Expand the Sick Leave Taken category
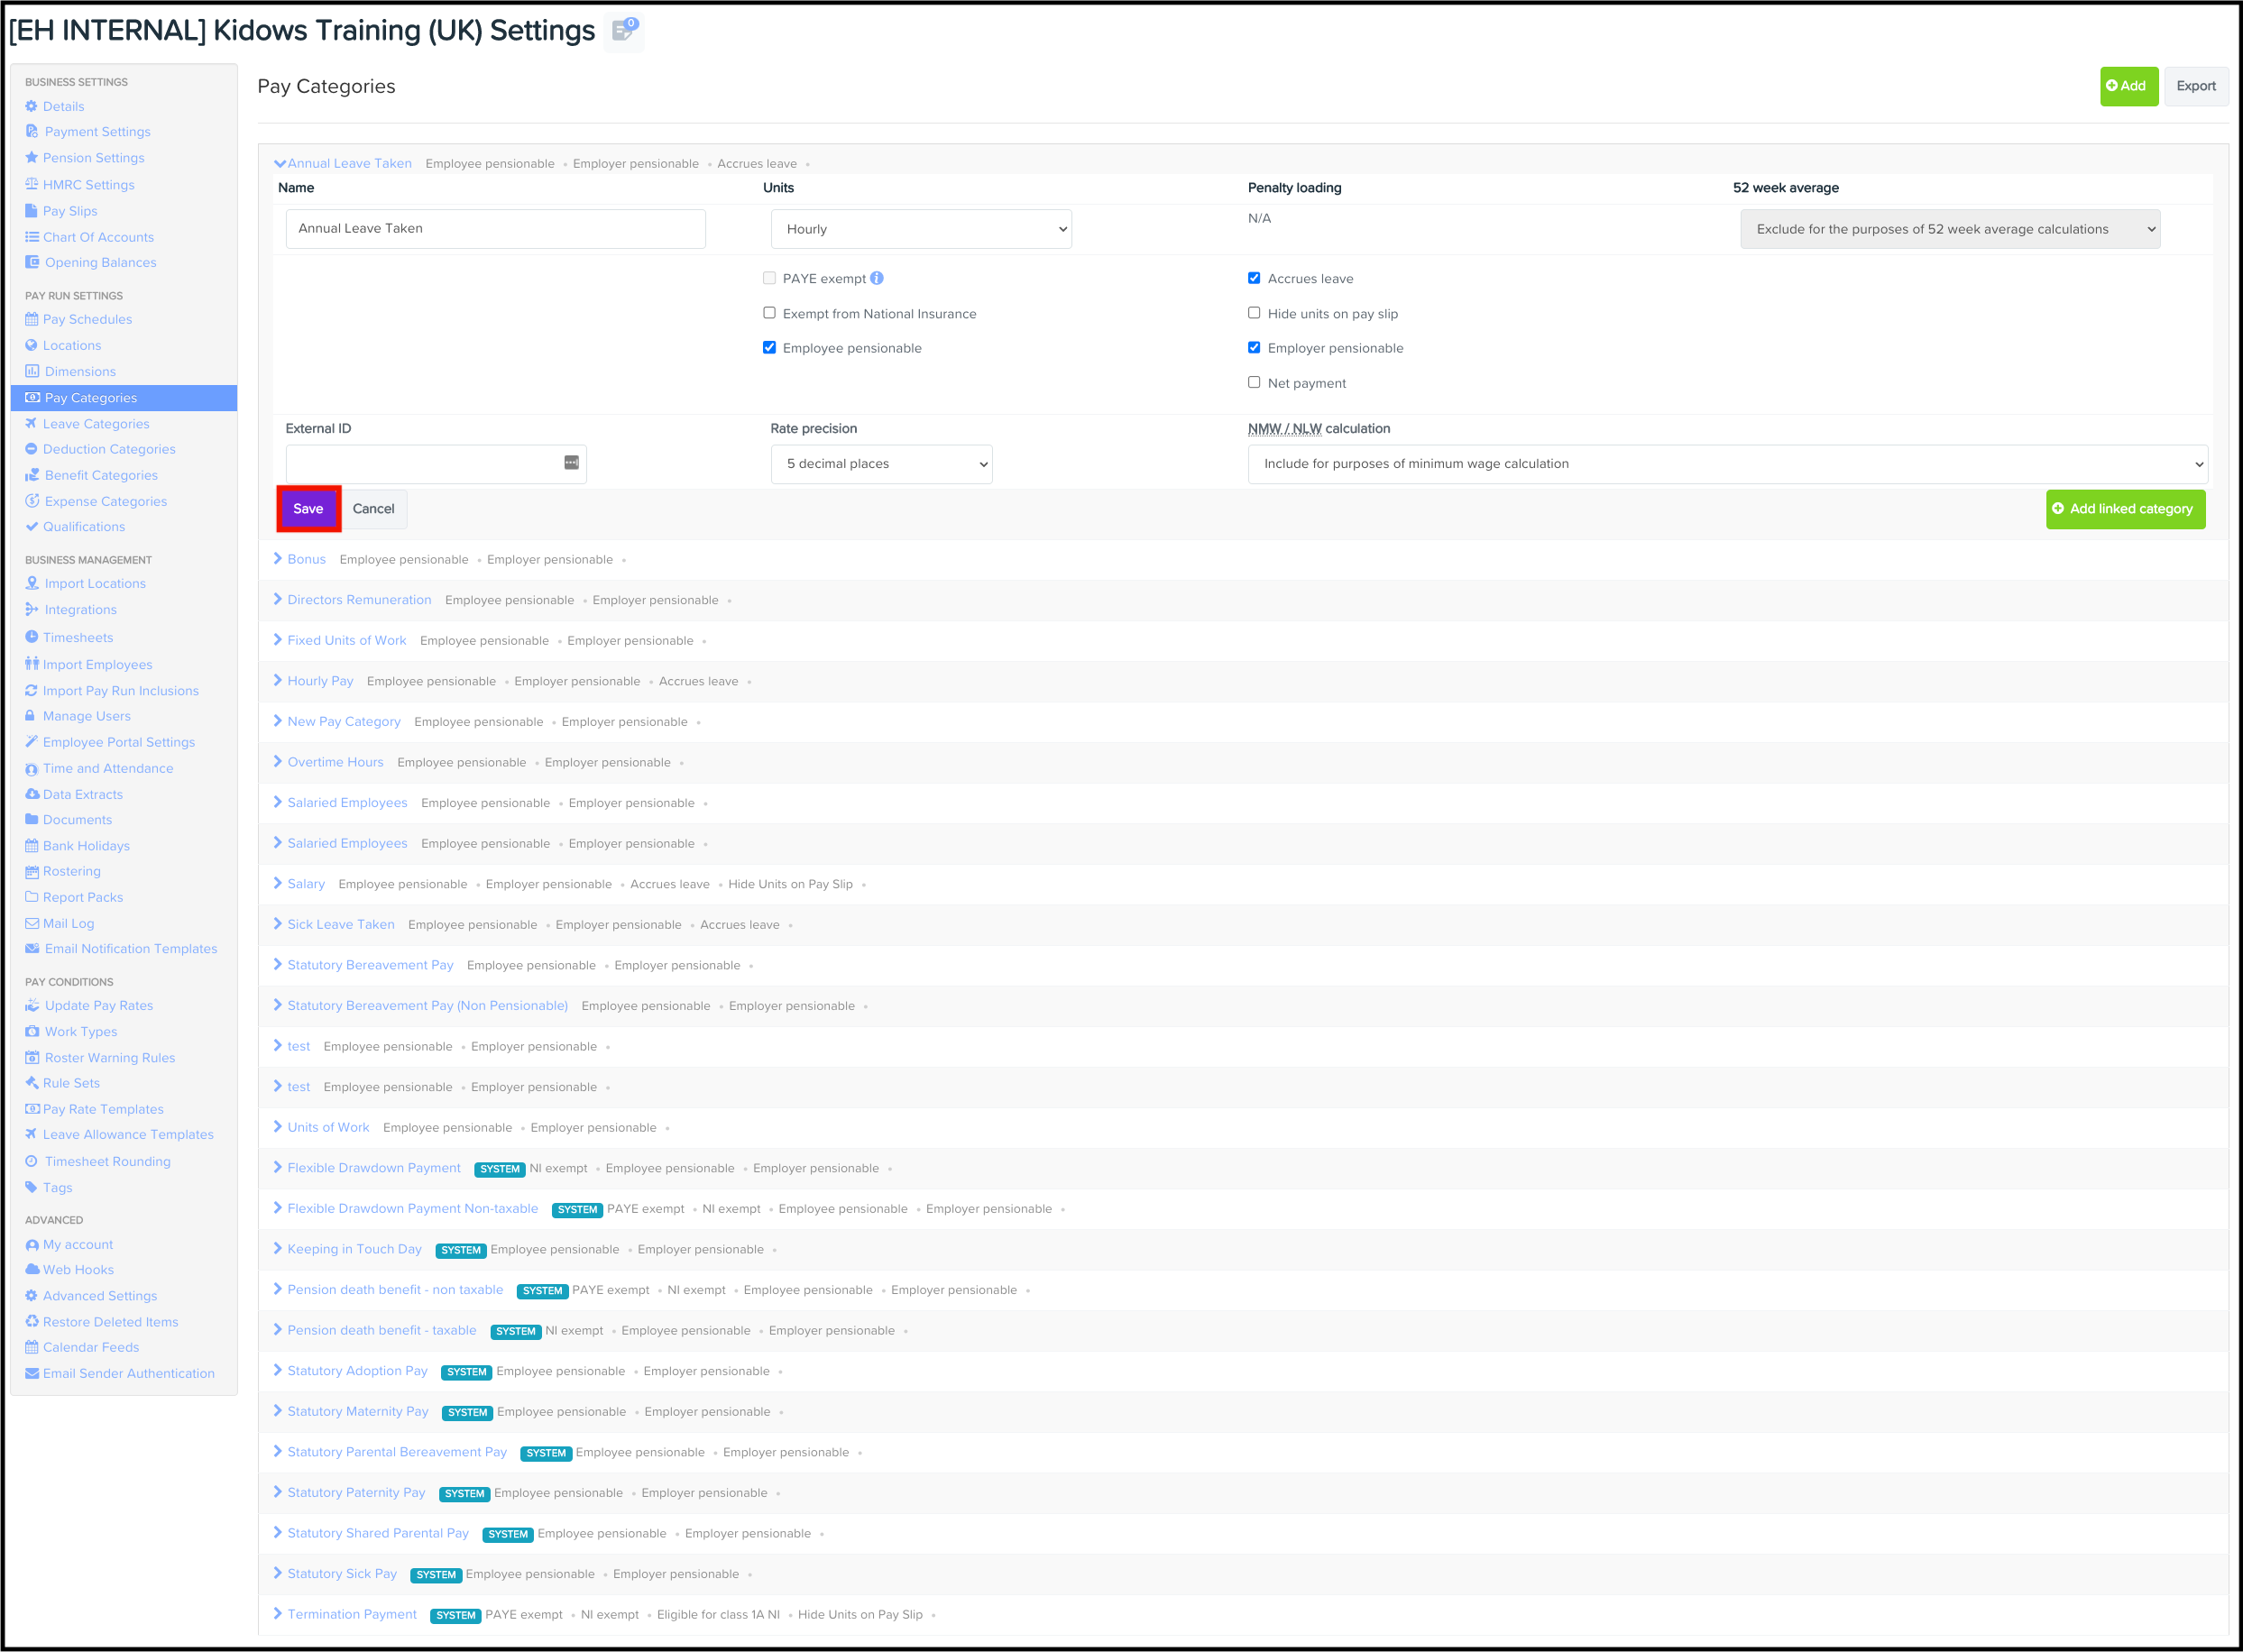This screenshot has width=2243, height=1652. (278, 924)
